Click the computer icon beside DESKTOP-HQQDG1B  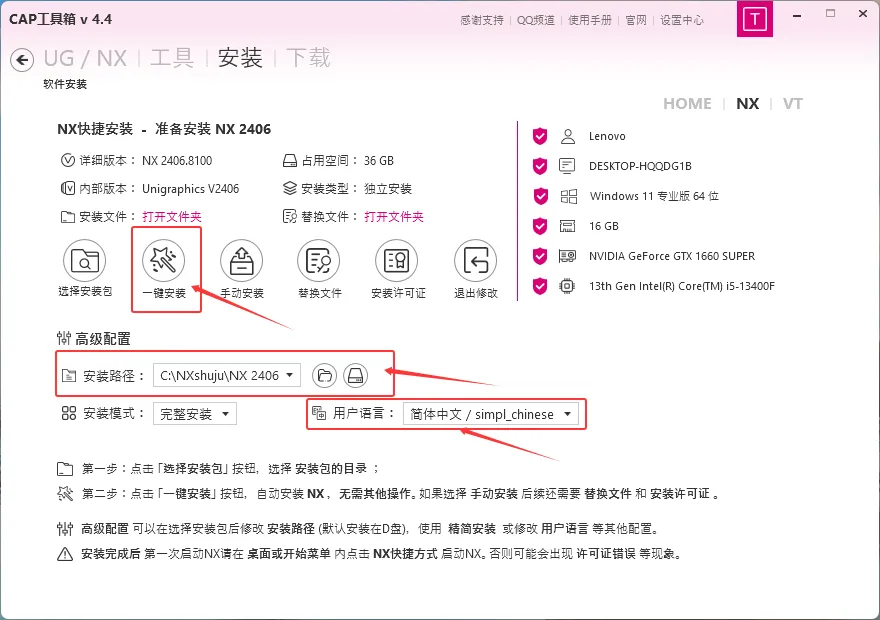[x=567, y=166]
